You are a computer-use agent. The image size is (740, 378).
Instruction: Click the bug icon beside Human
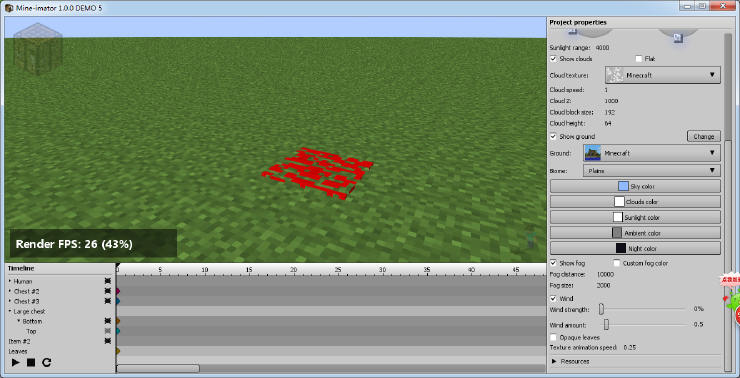tap(108, 281)
